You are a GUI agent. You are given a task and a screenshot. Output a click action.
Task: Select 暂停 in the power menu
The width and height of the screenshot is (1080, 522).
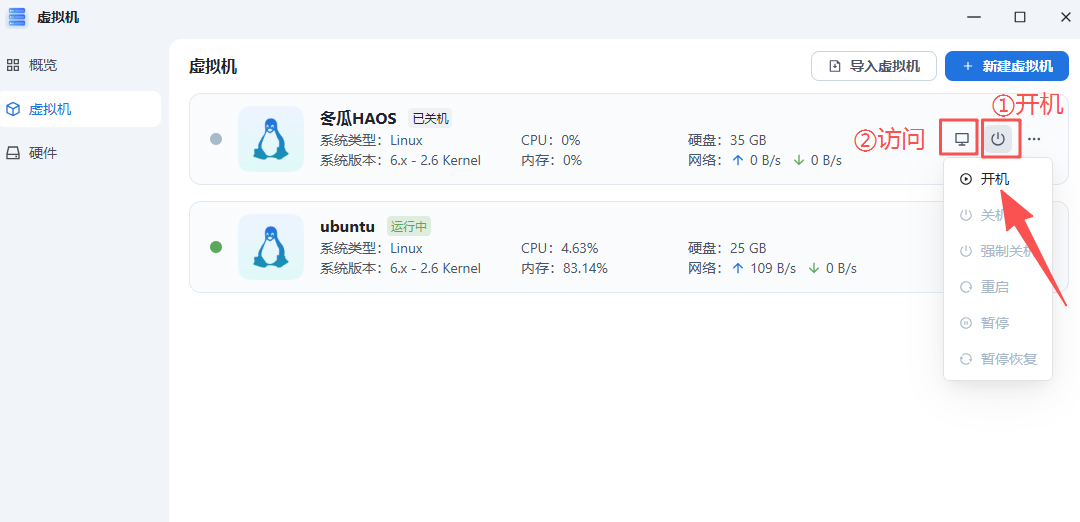coord(994,323)
